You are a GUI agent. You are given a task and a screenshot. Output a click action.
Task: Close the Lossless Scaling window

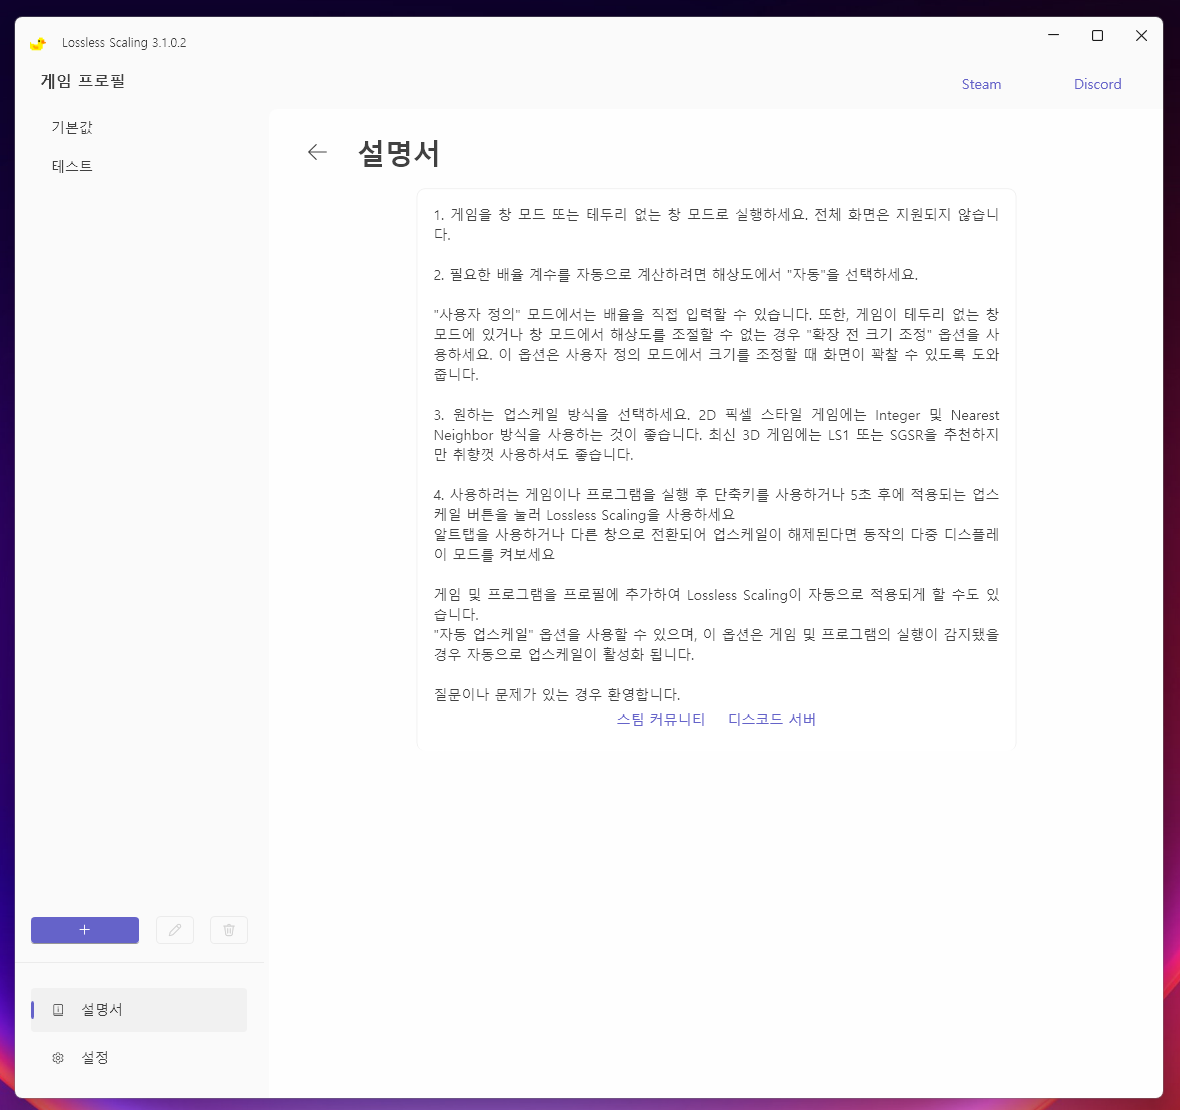tap(1141, 35)
